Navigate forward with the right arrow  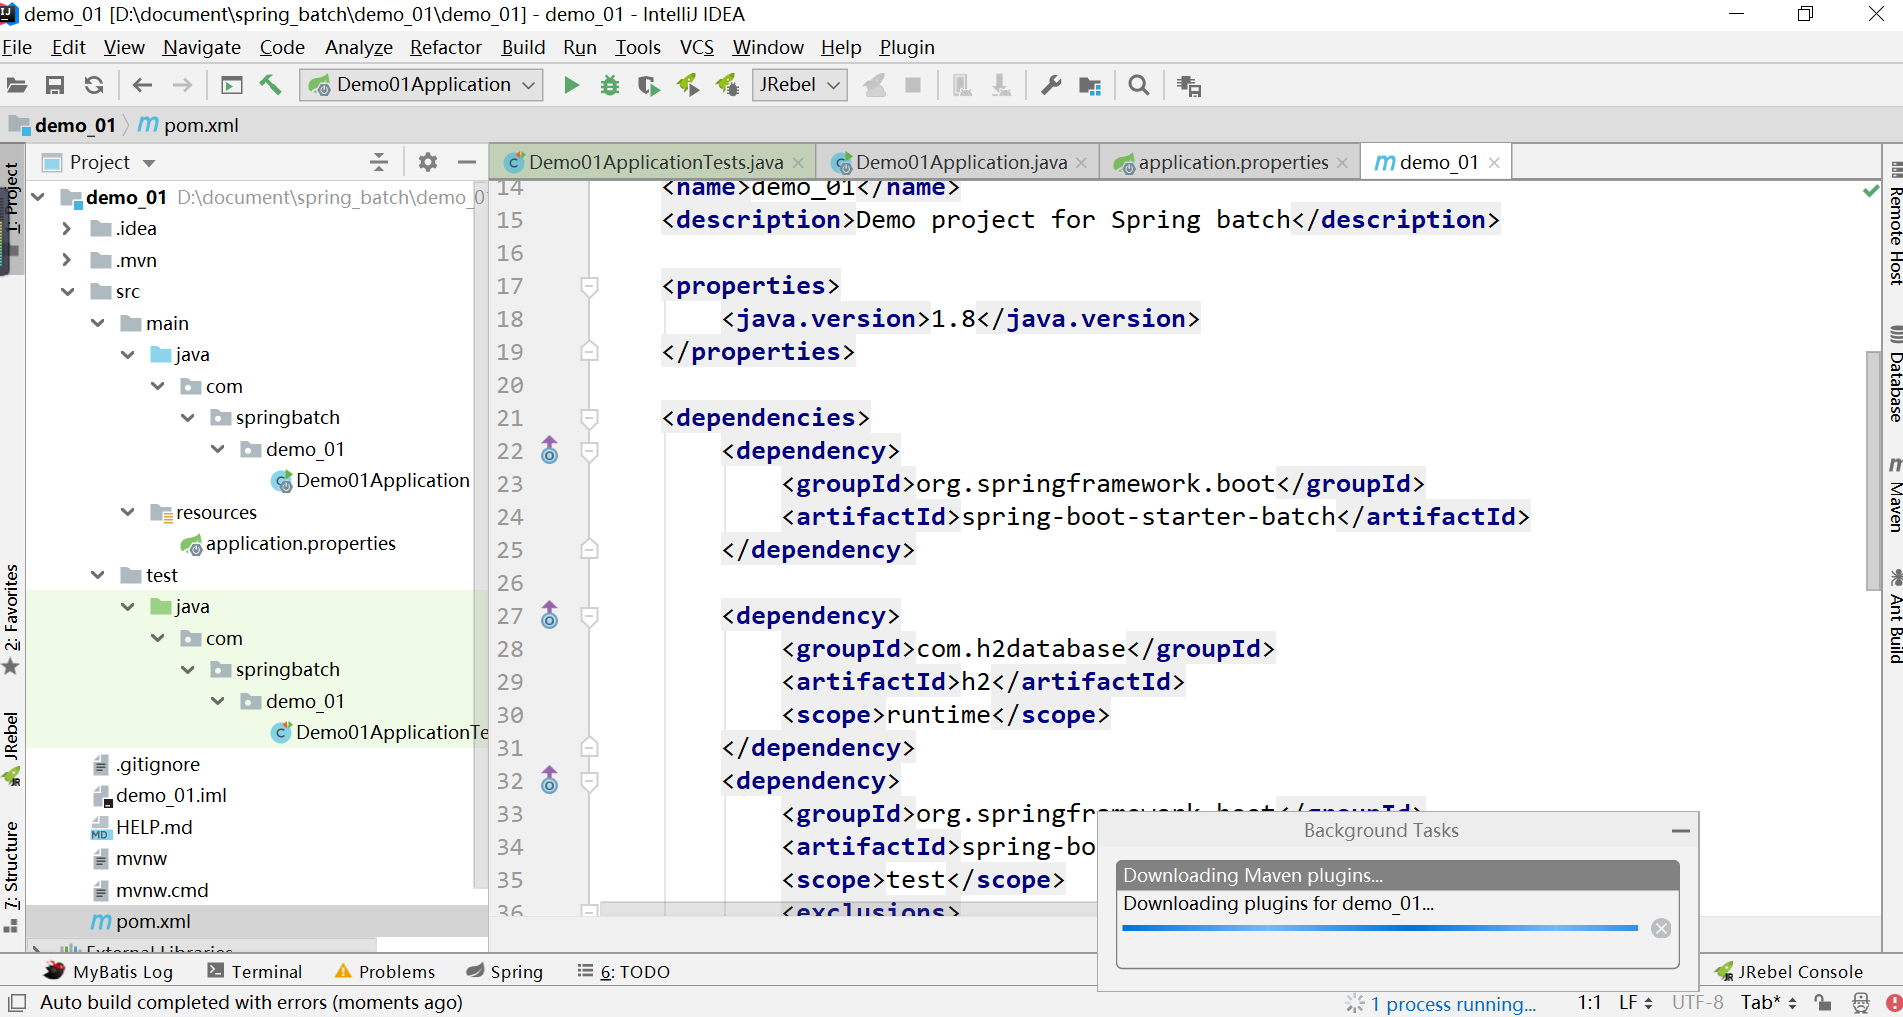(182, 86)
